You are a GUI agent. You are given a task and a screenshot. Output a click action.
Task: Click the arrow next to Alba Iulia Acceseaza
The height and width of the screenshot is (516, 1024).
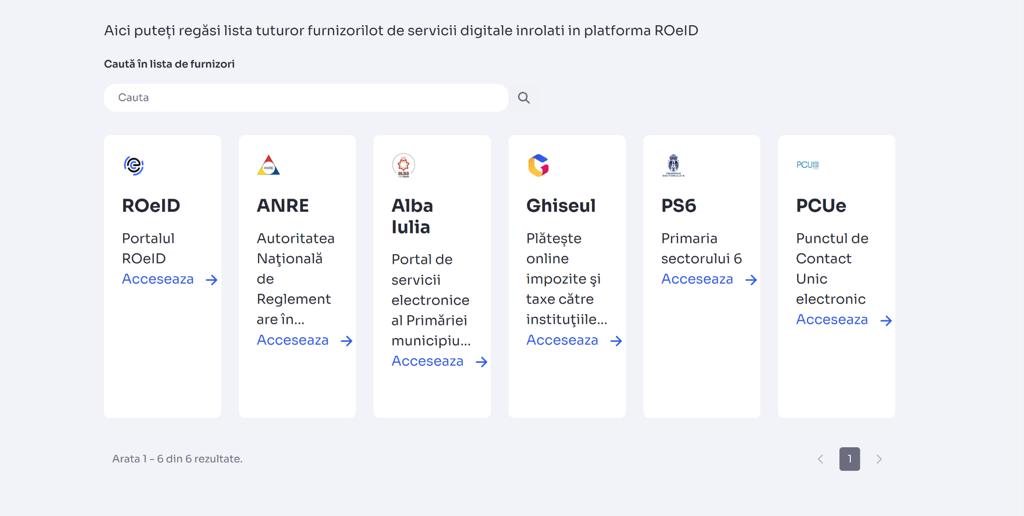481,362
